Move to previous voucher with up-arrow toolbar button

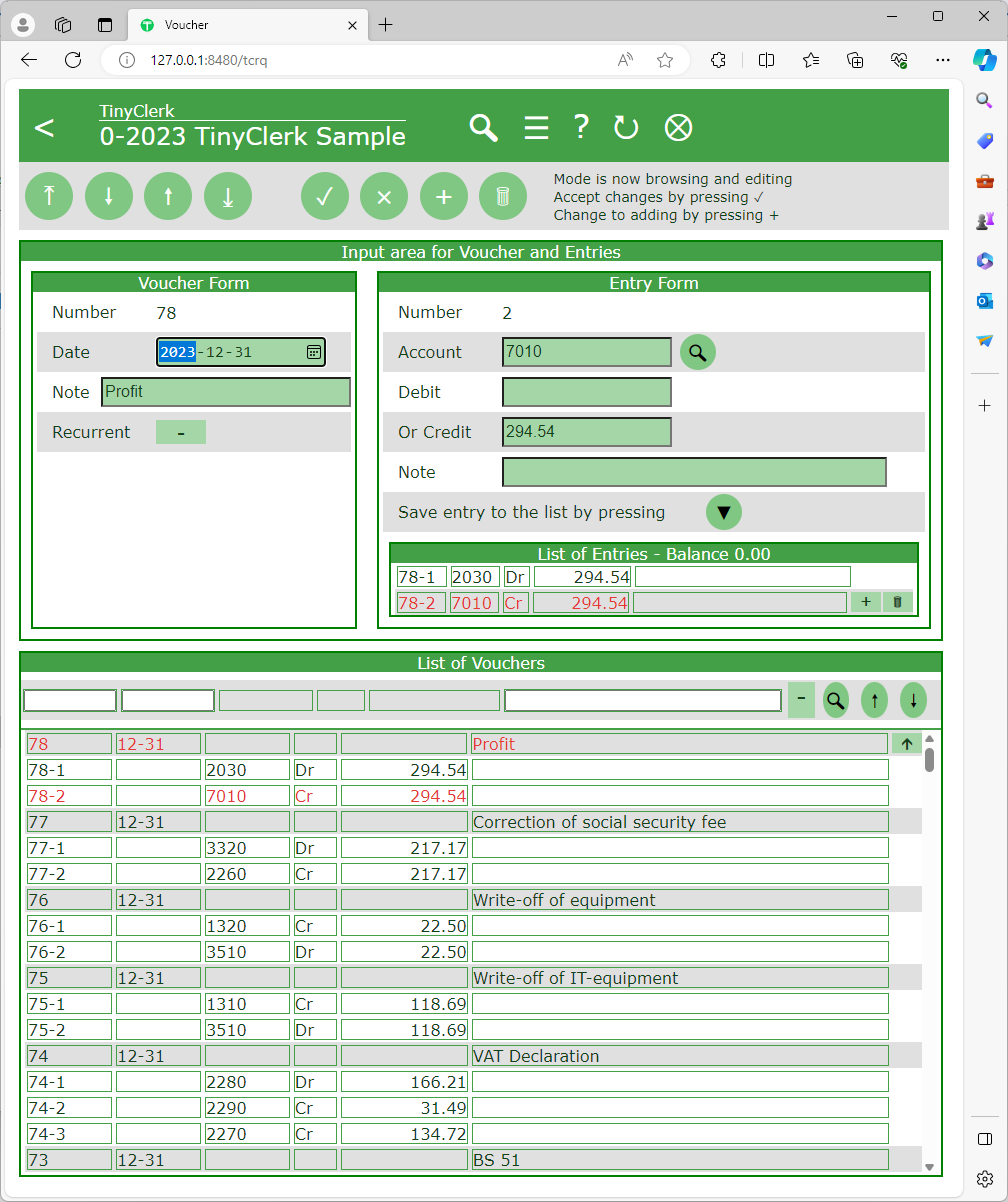click(x=168, y=196)
